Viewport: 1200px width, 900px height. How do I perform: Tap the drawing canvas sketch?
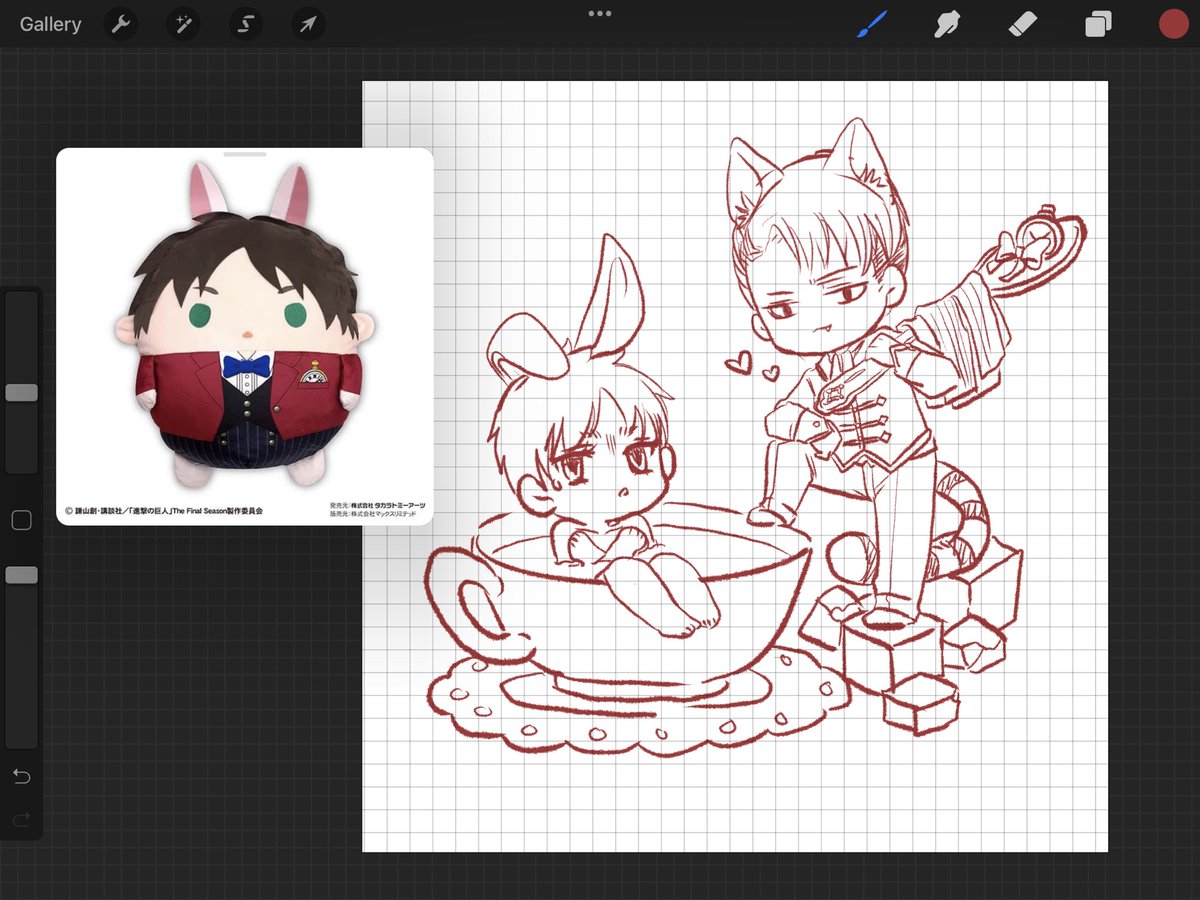pyautogui.click(x=735, y=466)
